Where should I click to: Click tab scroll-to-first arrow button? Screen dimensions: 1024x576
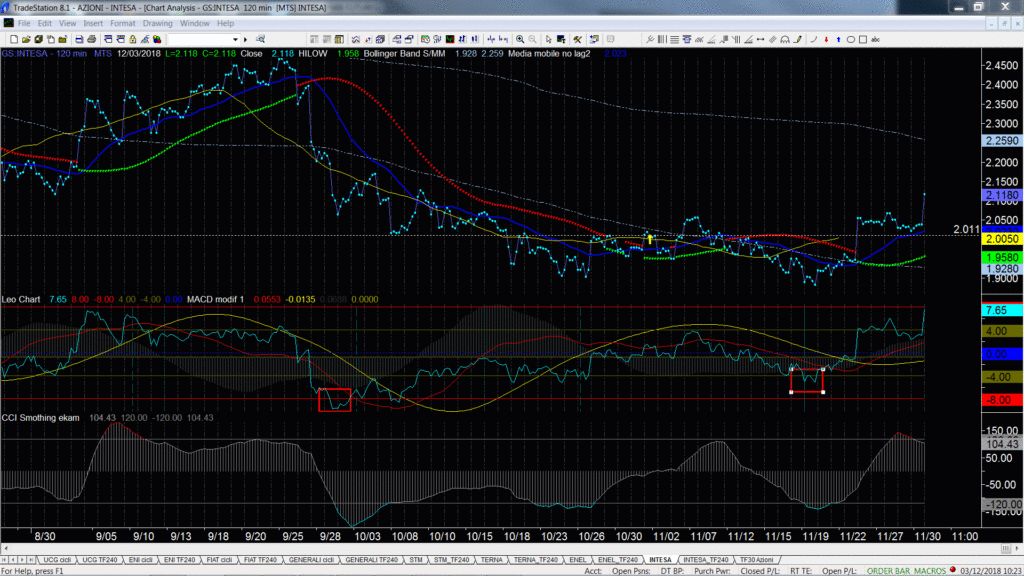[5, 560]
